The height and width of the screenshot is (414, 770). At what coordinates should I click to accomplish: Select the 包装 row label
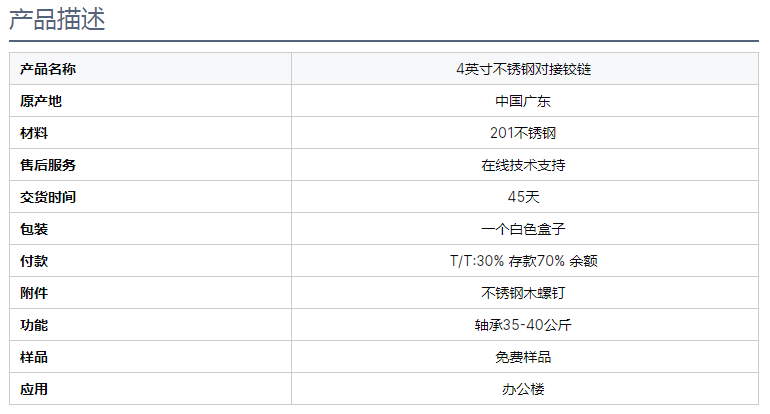[x=34, y=229]
